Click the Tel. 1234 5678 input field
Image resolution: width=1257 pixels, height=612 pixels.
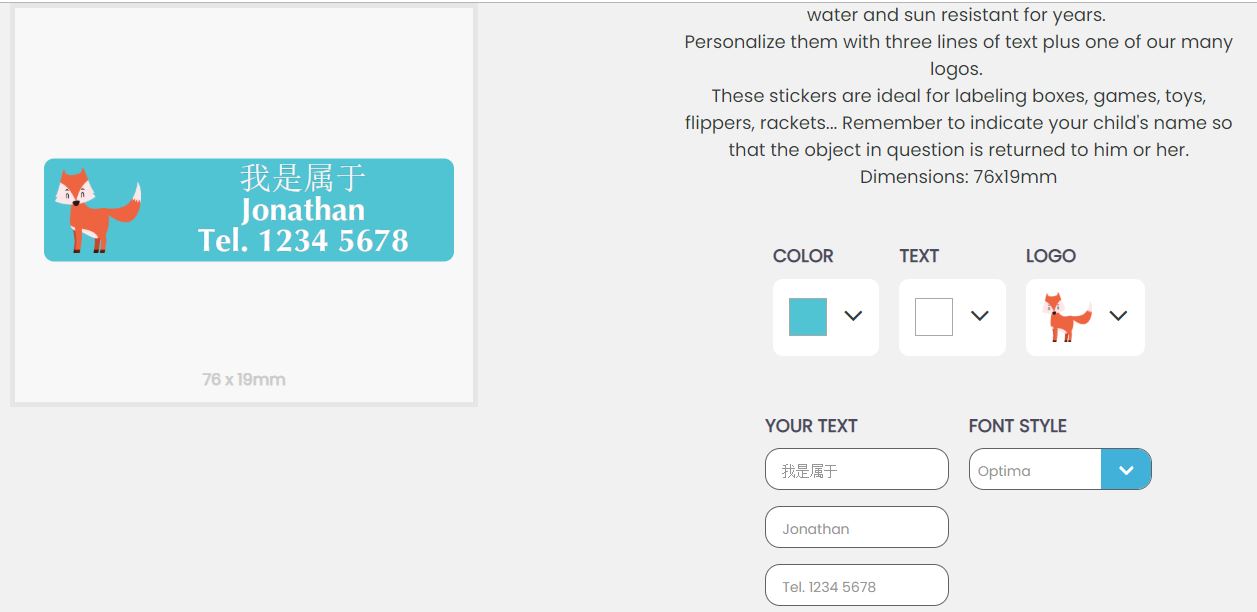tap(856, 585)
